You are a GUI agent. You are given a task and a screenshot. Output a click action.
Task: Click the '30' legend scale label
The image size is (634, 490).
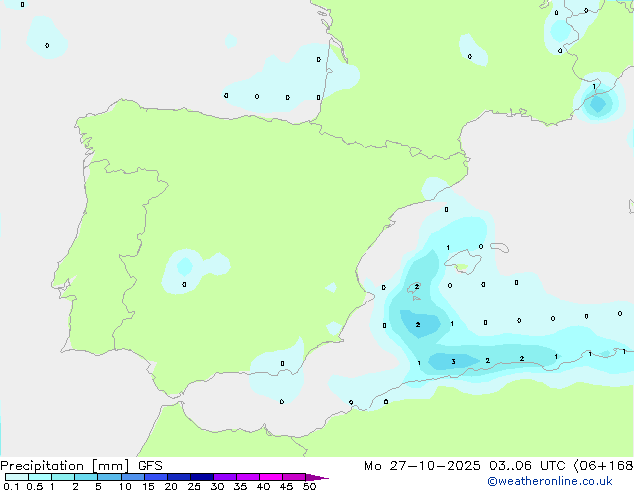tap(217, 486)
